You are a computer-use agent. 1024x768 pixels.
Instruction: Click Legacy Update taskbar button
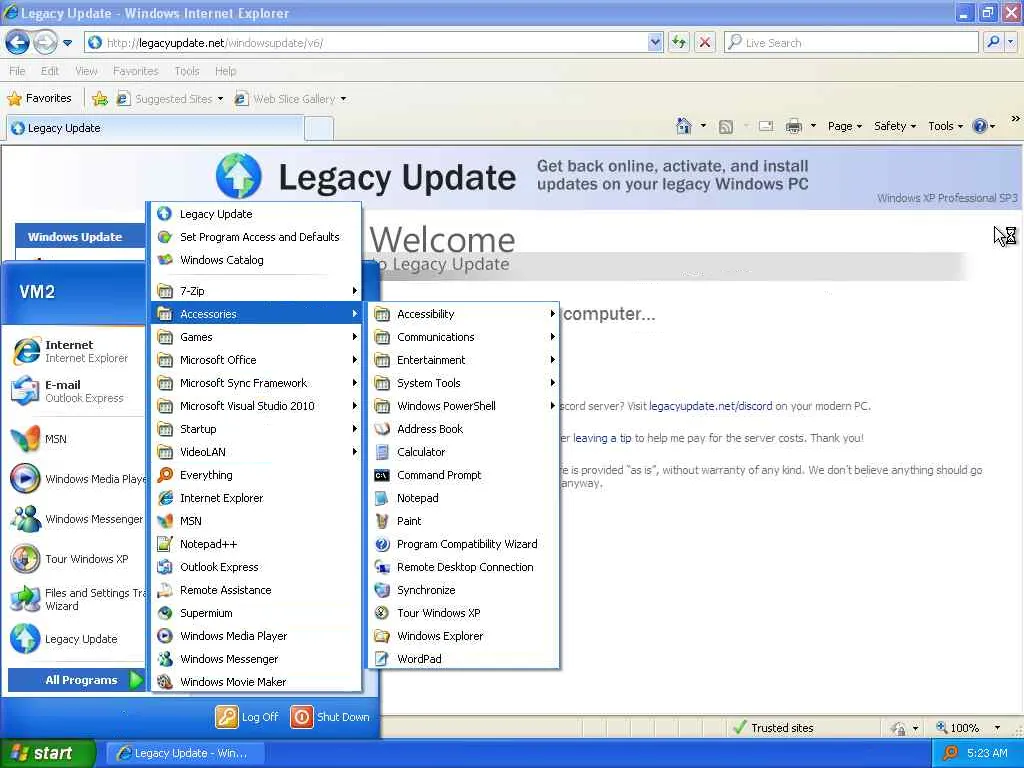tap(185, 753)
